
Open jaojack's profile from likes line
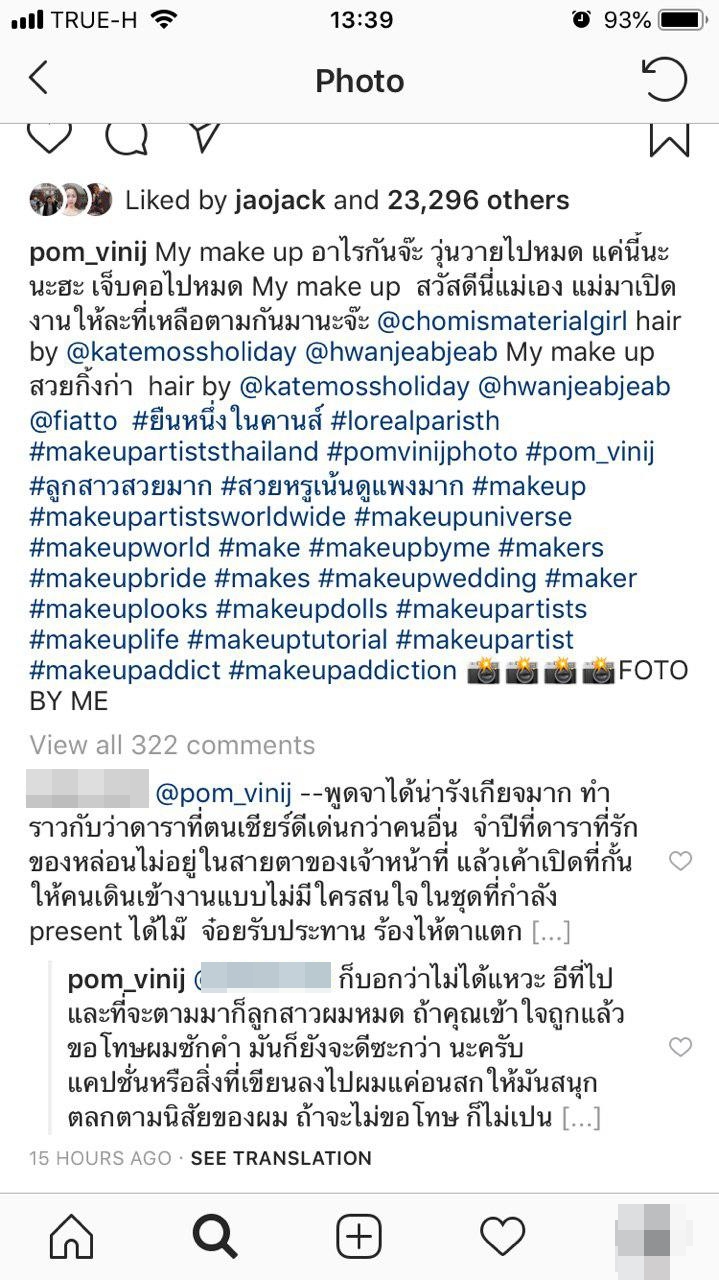tap(280, 200)
